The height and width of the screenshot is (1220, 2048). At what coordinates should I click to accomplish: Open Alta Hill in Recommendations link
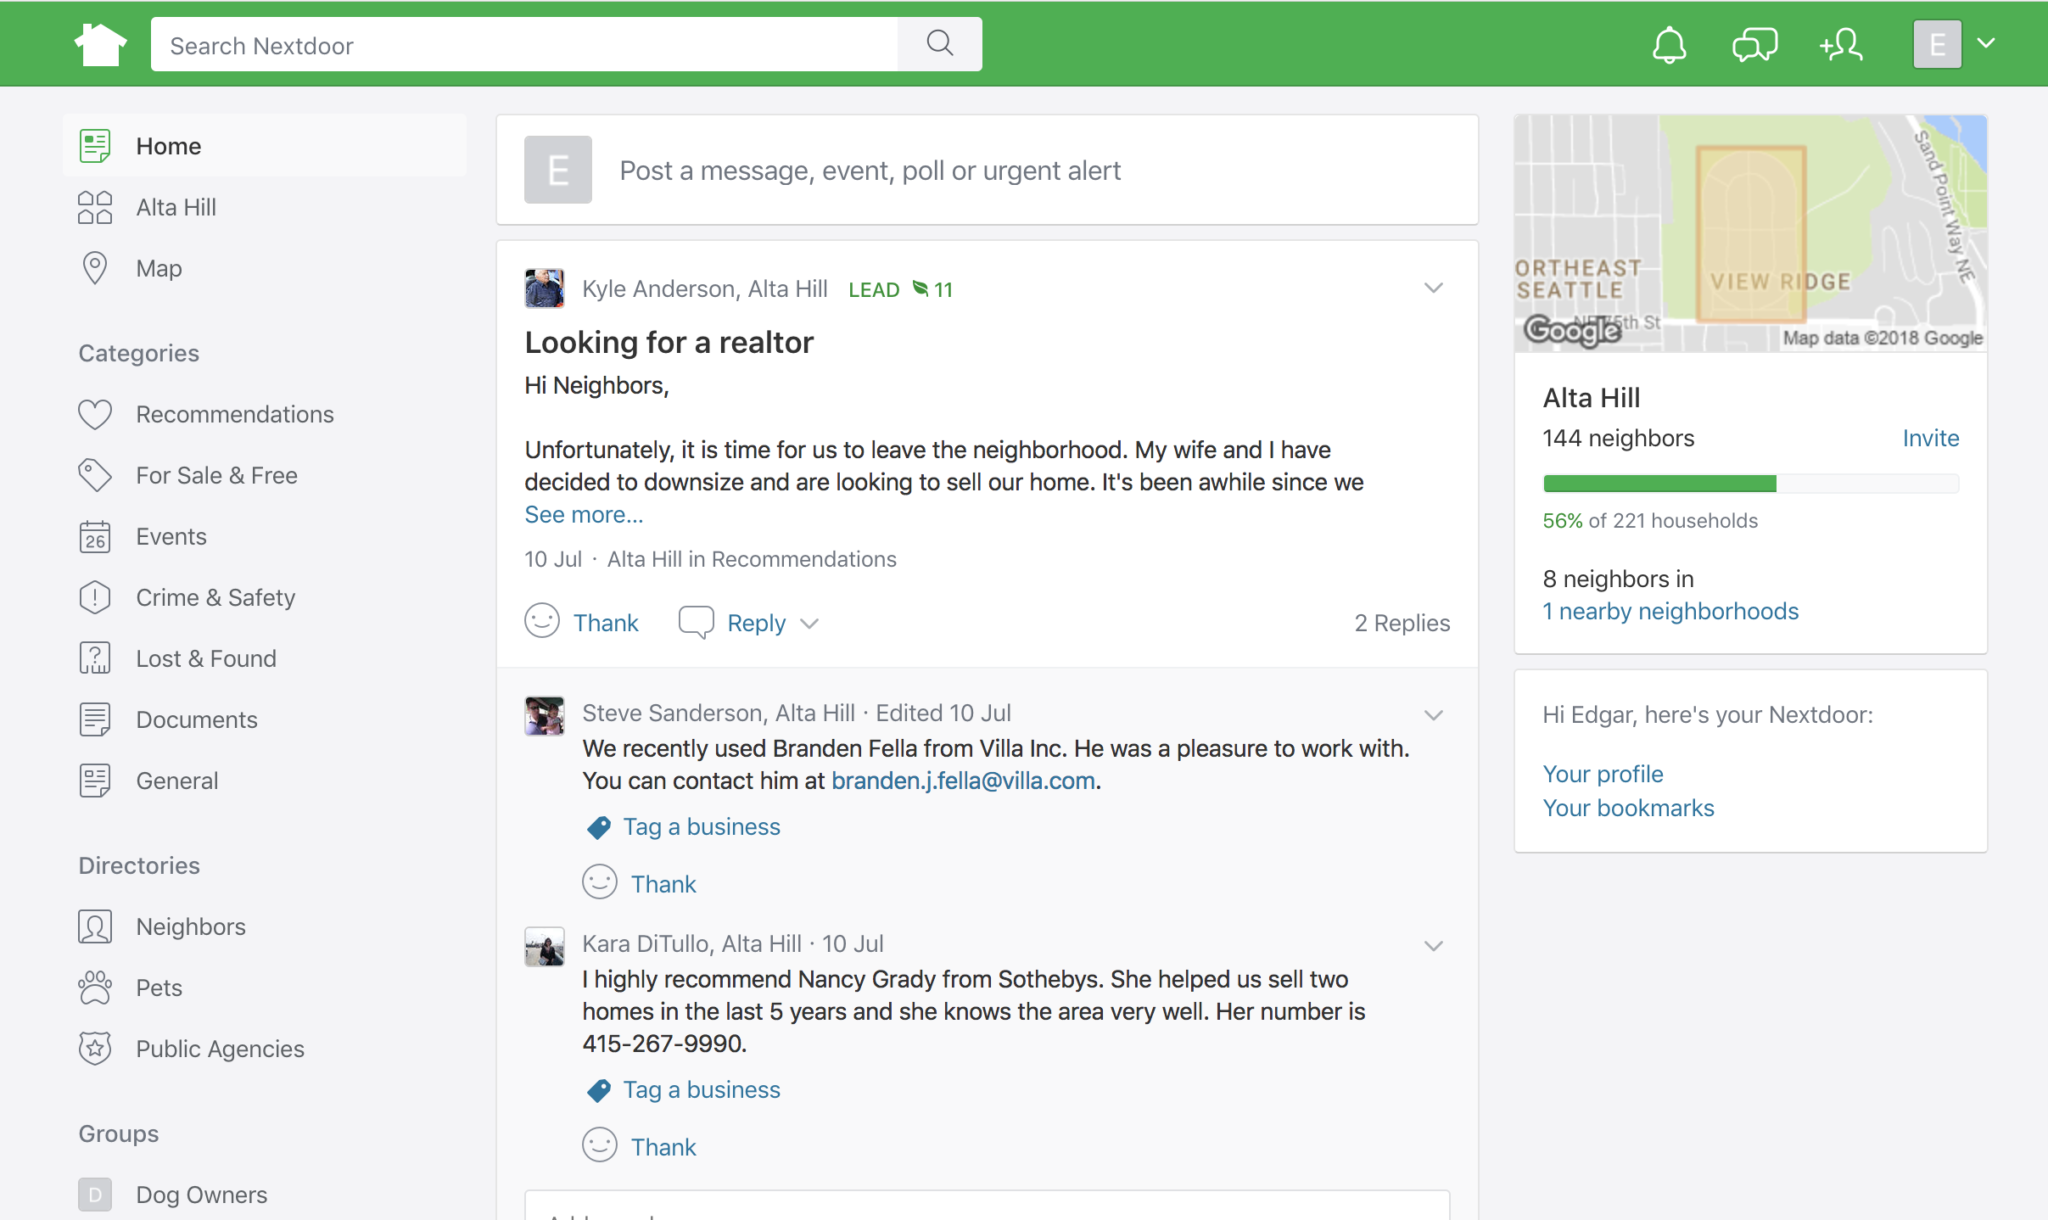(751, 559)
